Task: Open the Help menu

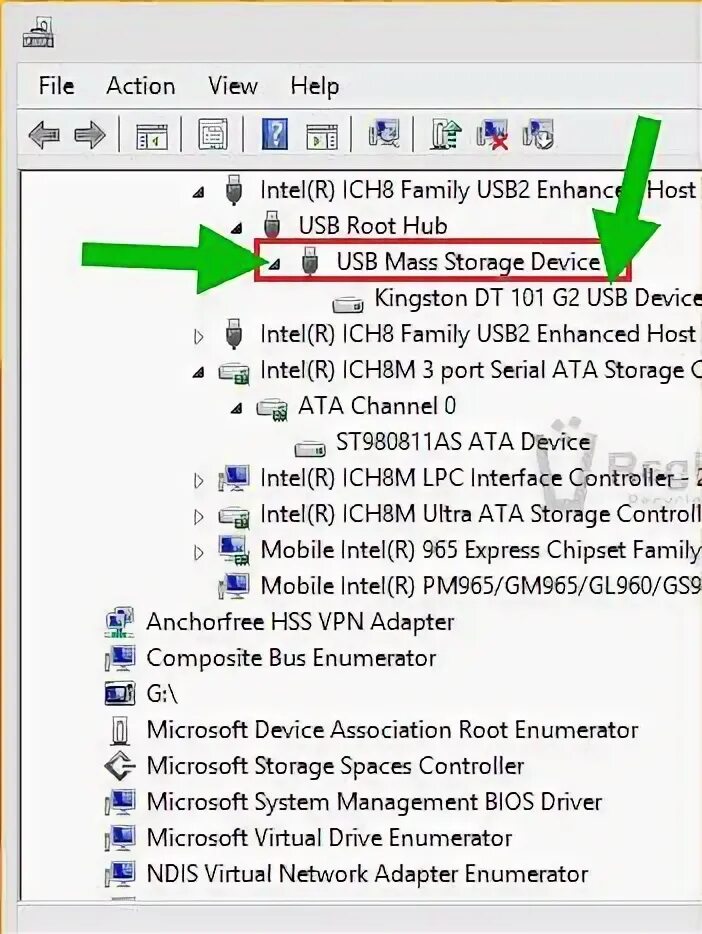Action: click(314, 86)
